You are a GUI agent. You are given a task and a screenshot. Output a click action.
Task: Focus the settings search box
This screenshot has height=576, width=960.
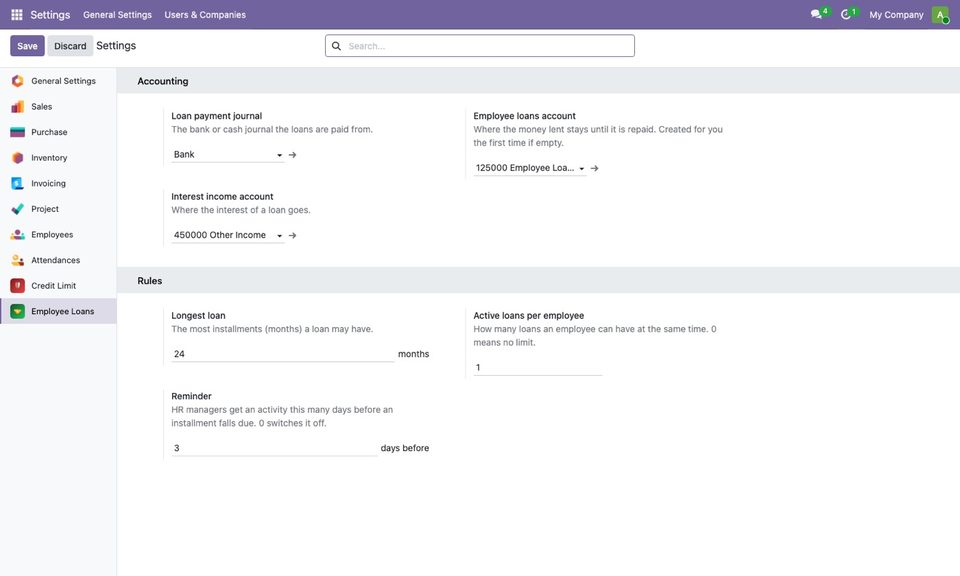[479, 46]
